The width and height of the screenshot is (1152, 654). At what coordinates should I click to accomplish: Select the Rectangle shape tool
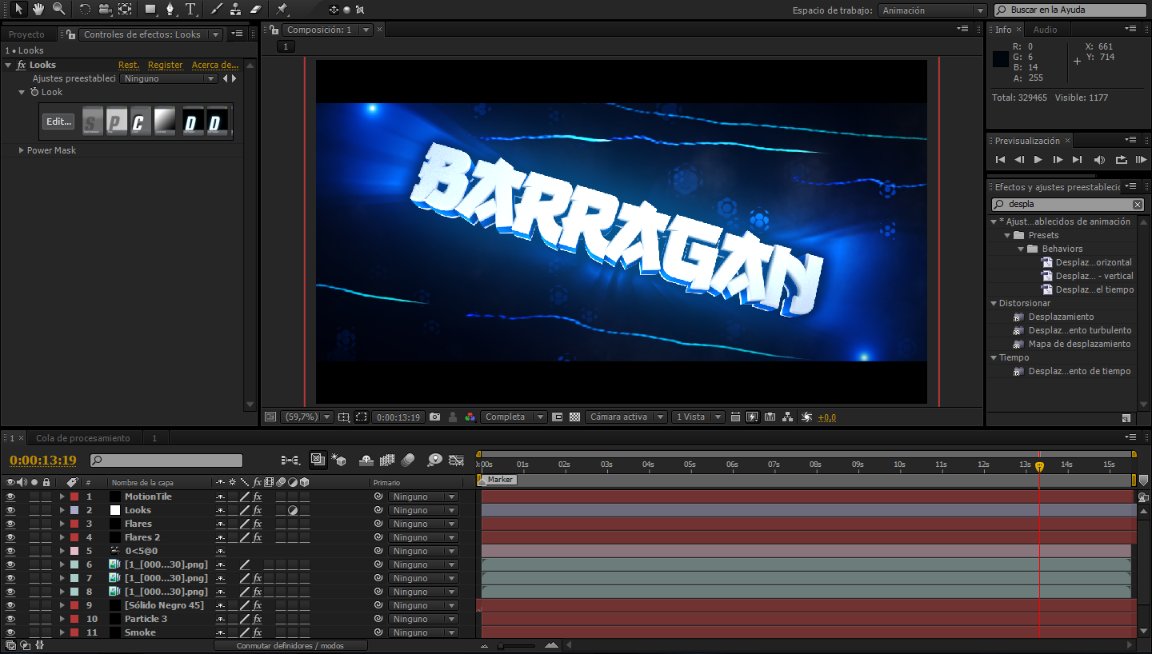click(x=150, y=10)
